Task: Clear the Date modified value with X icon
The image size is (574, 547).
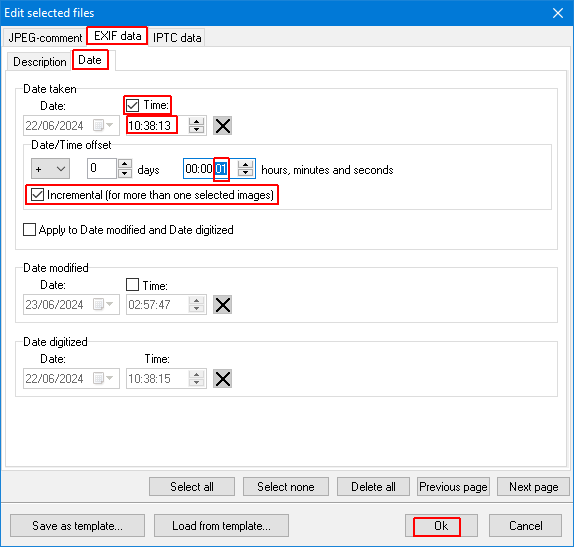Action: pyautogui.click(x=223, y=305)
